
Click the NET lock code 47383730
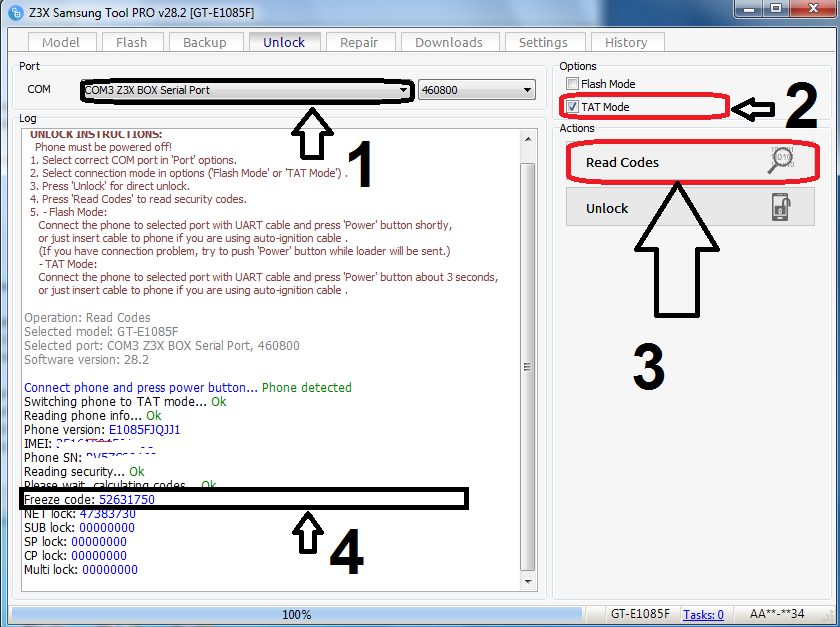coord(108,513)
